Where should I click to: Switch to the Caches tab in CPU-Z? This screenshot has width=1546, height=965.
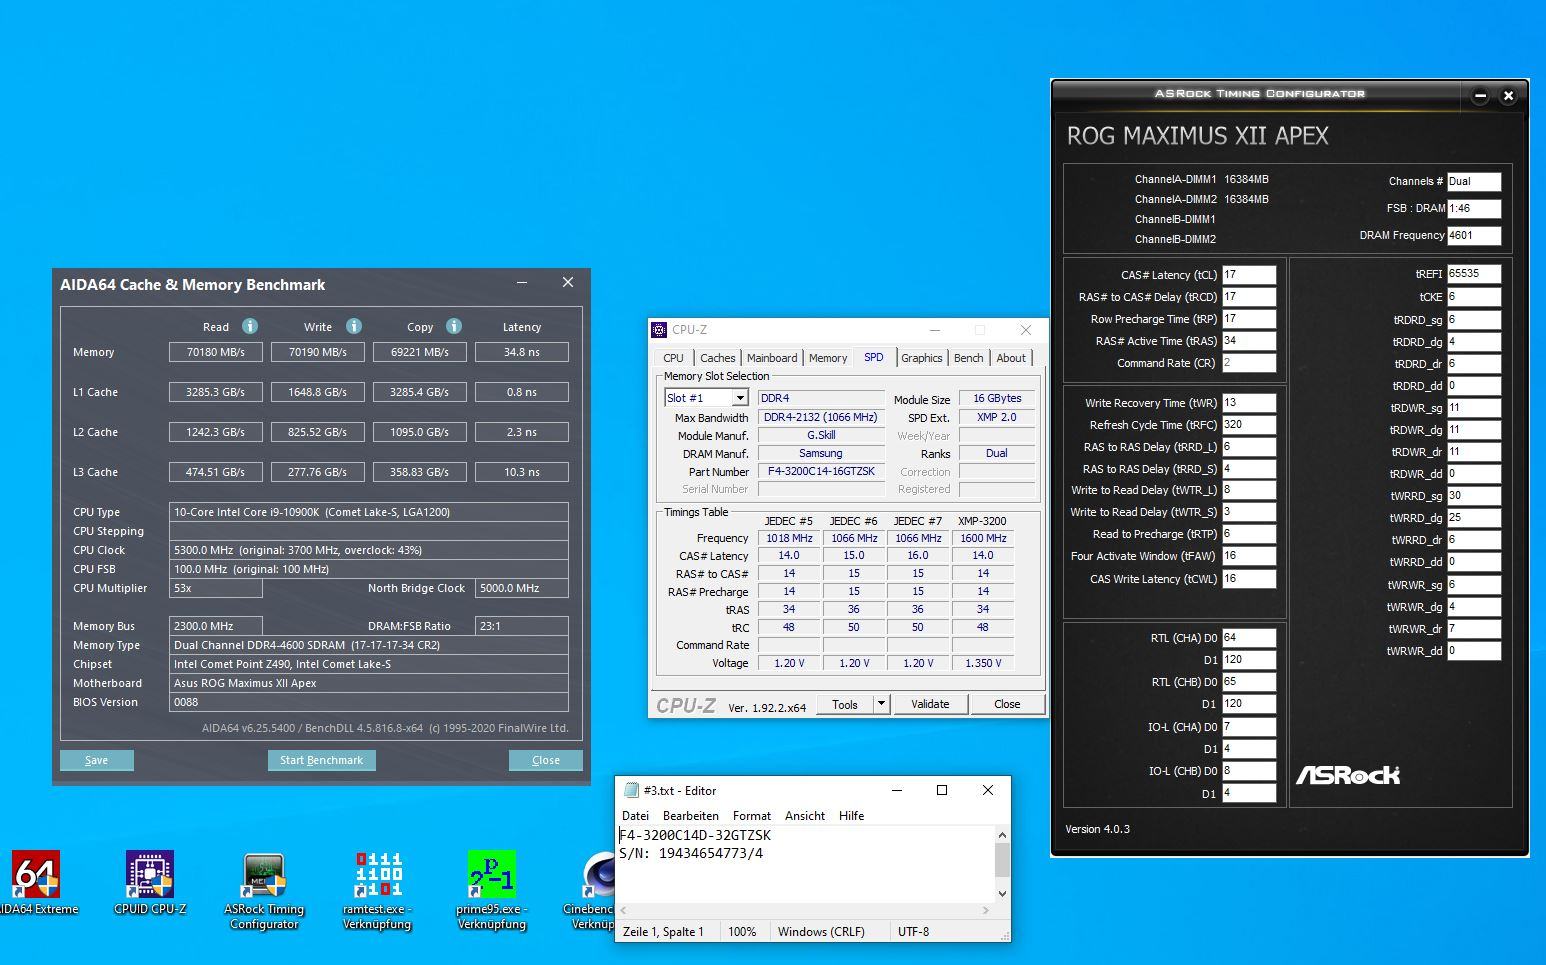(x=717, y=358)
